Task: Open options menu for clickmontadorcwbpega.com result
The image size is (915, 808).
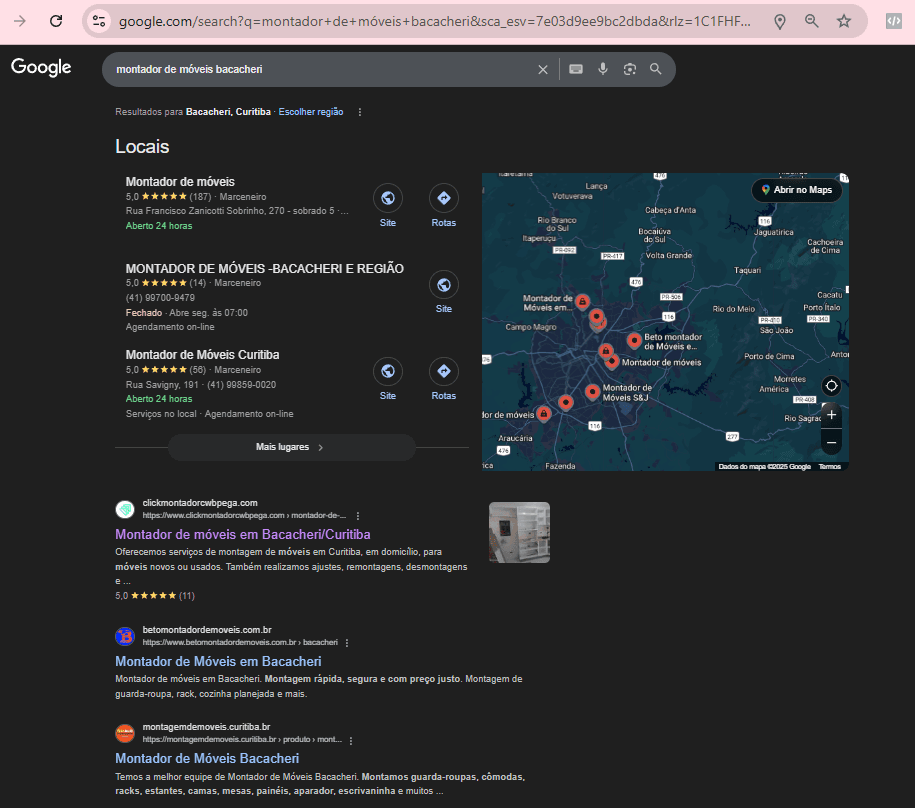Action: pos(357,515)
